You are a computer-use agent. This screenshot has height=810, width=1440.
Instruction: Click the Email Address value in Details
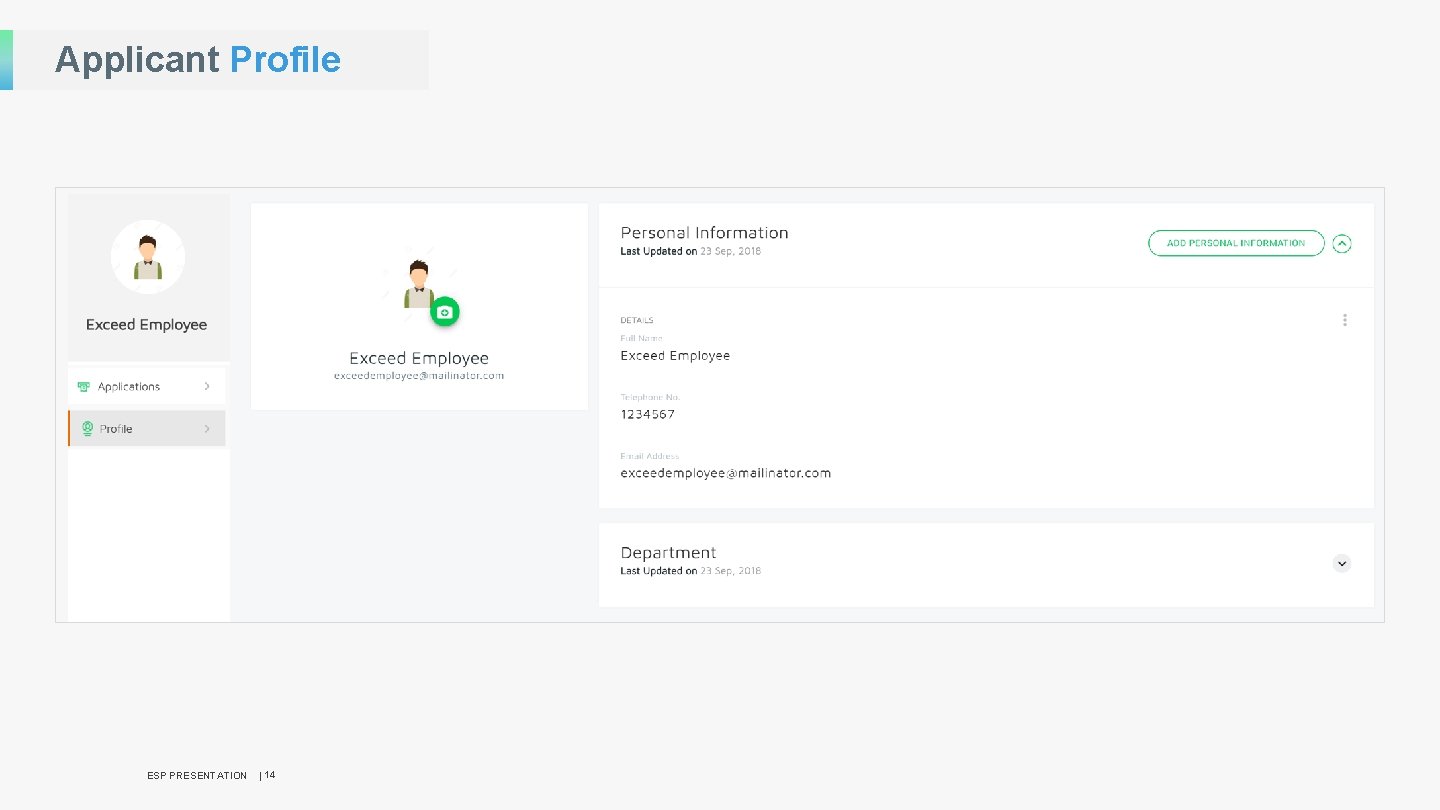point(725,473)
